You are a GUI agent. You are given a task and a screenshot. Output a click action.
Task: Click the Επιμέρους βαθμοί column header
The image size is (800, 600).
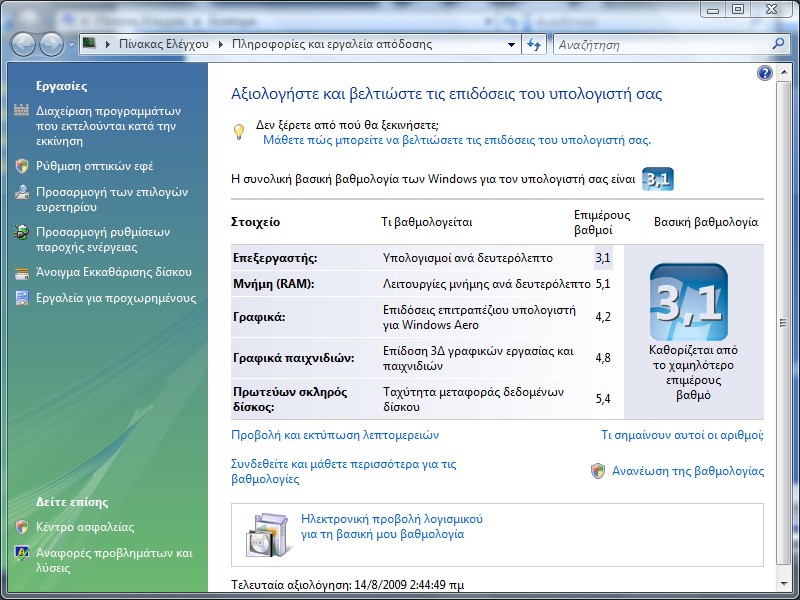602,222
